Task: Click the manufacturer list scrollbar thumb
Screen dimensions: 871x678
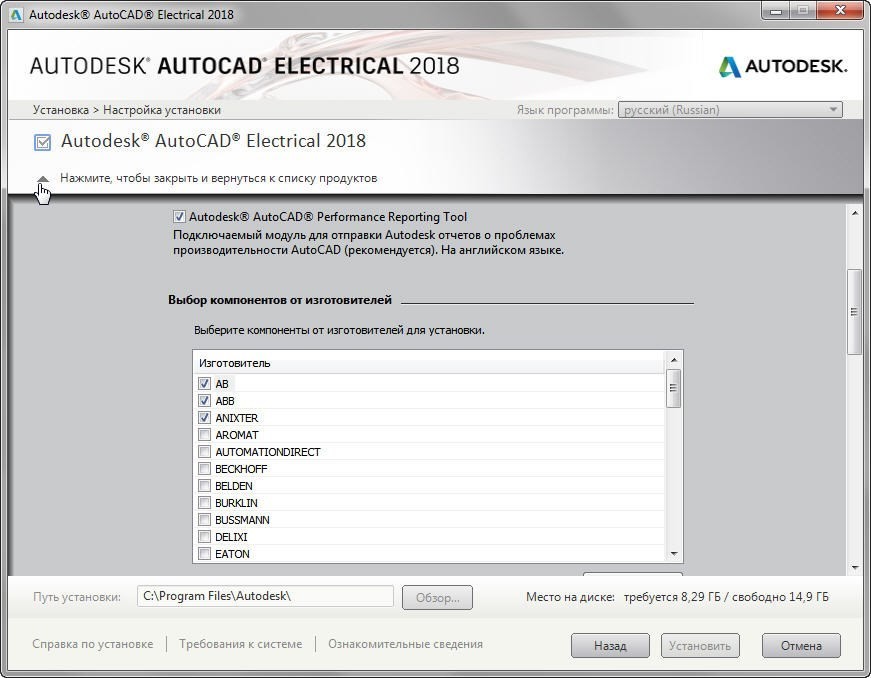Action: (674, 388)
